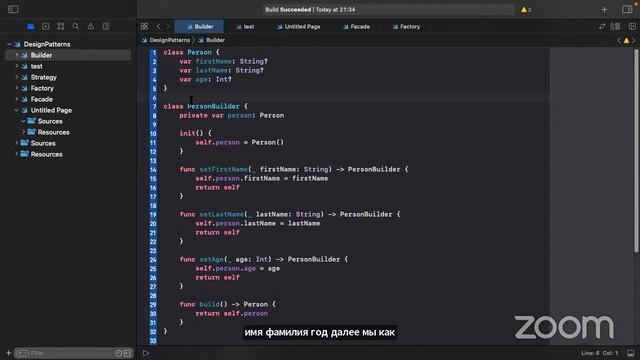
Task: Go back with the editor back arrow
Action: [x=158, y=27]
